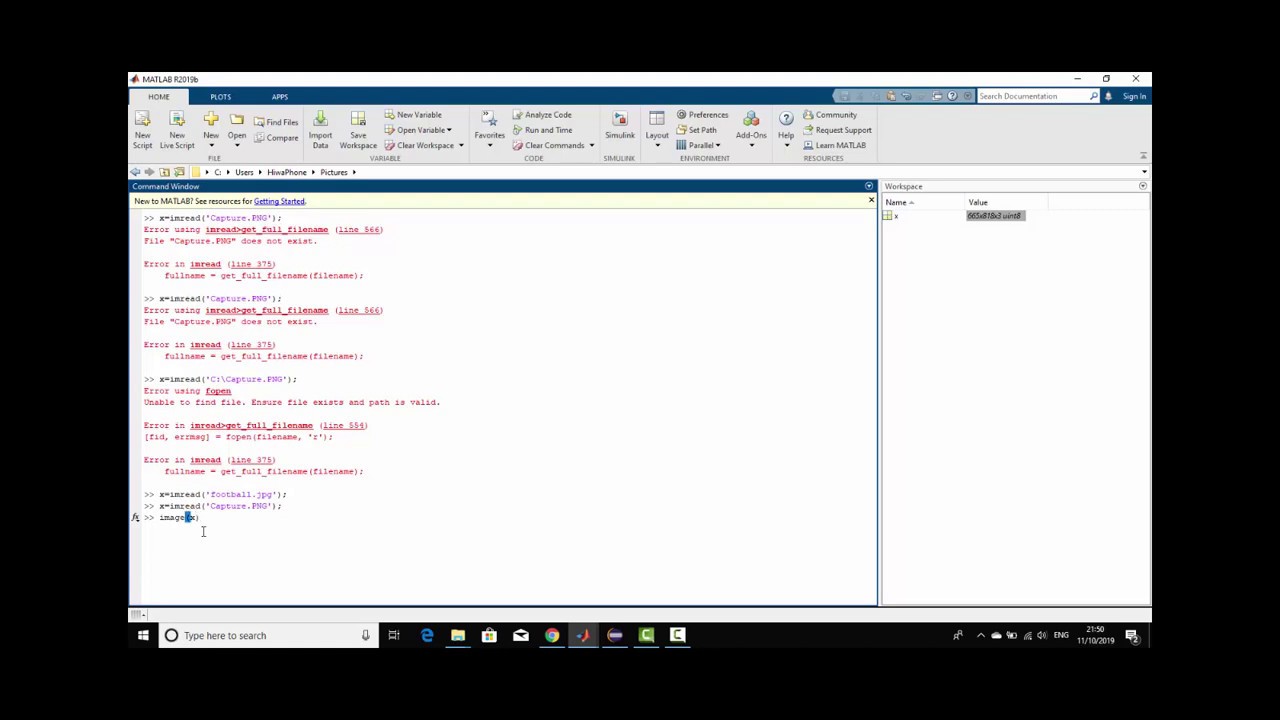Image resolution: width=1280 pixels, height=720 pixels.
Task: Run Analyze Code
Action: point(541,114)
